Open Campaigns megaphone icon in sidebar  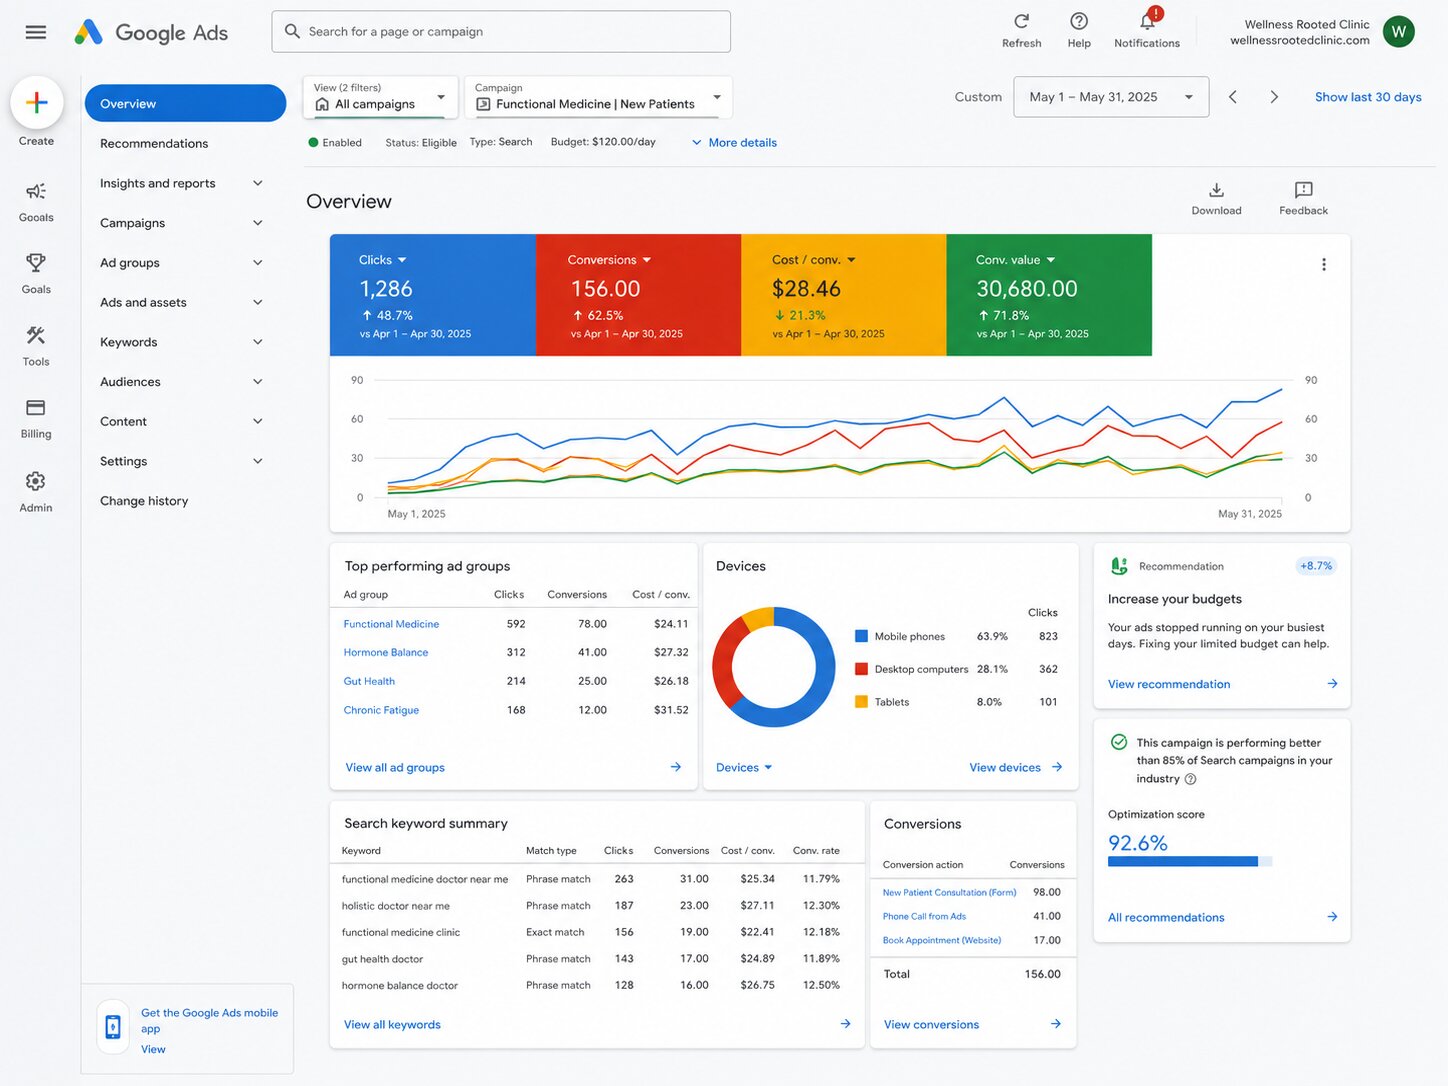coord(36,191)
